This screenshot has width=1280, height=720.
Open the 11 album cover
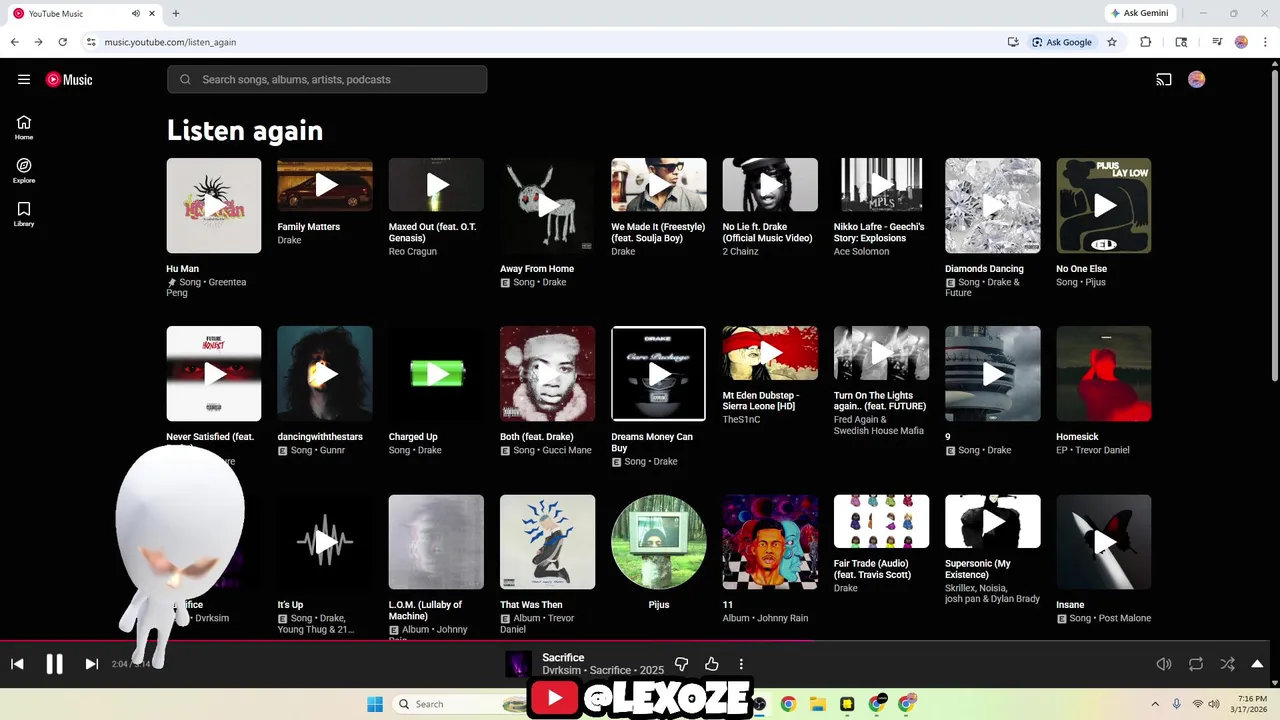click(770, 542)
